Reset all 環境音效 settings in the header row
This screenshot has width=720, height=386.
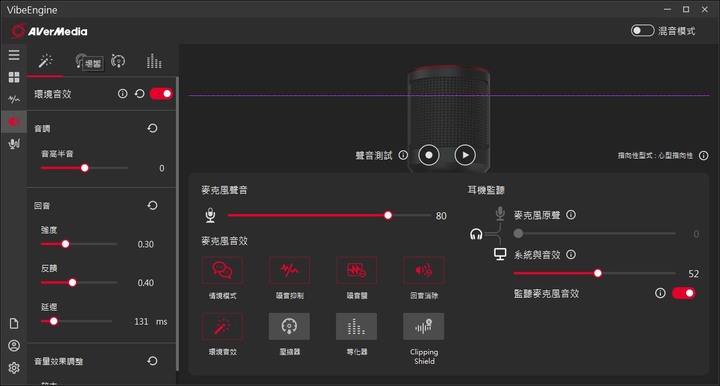(x=140, y=94)
